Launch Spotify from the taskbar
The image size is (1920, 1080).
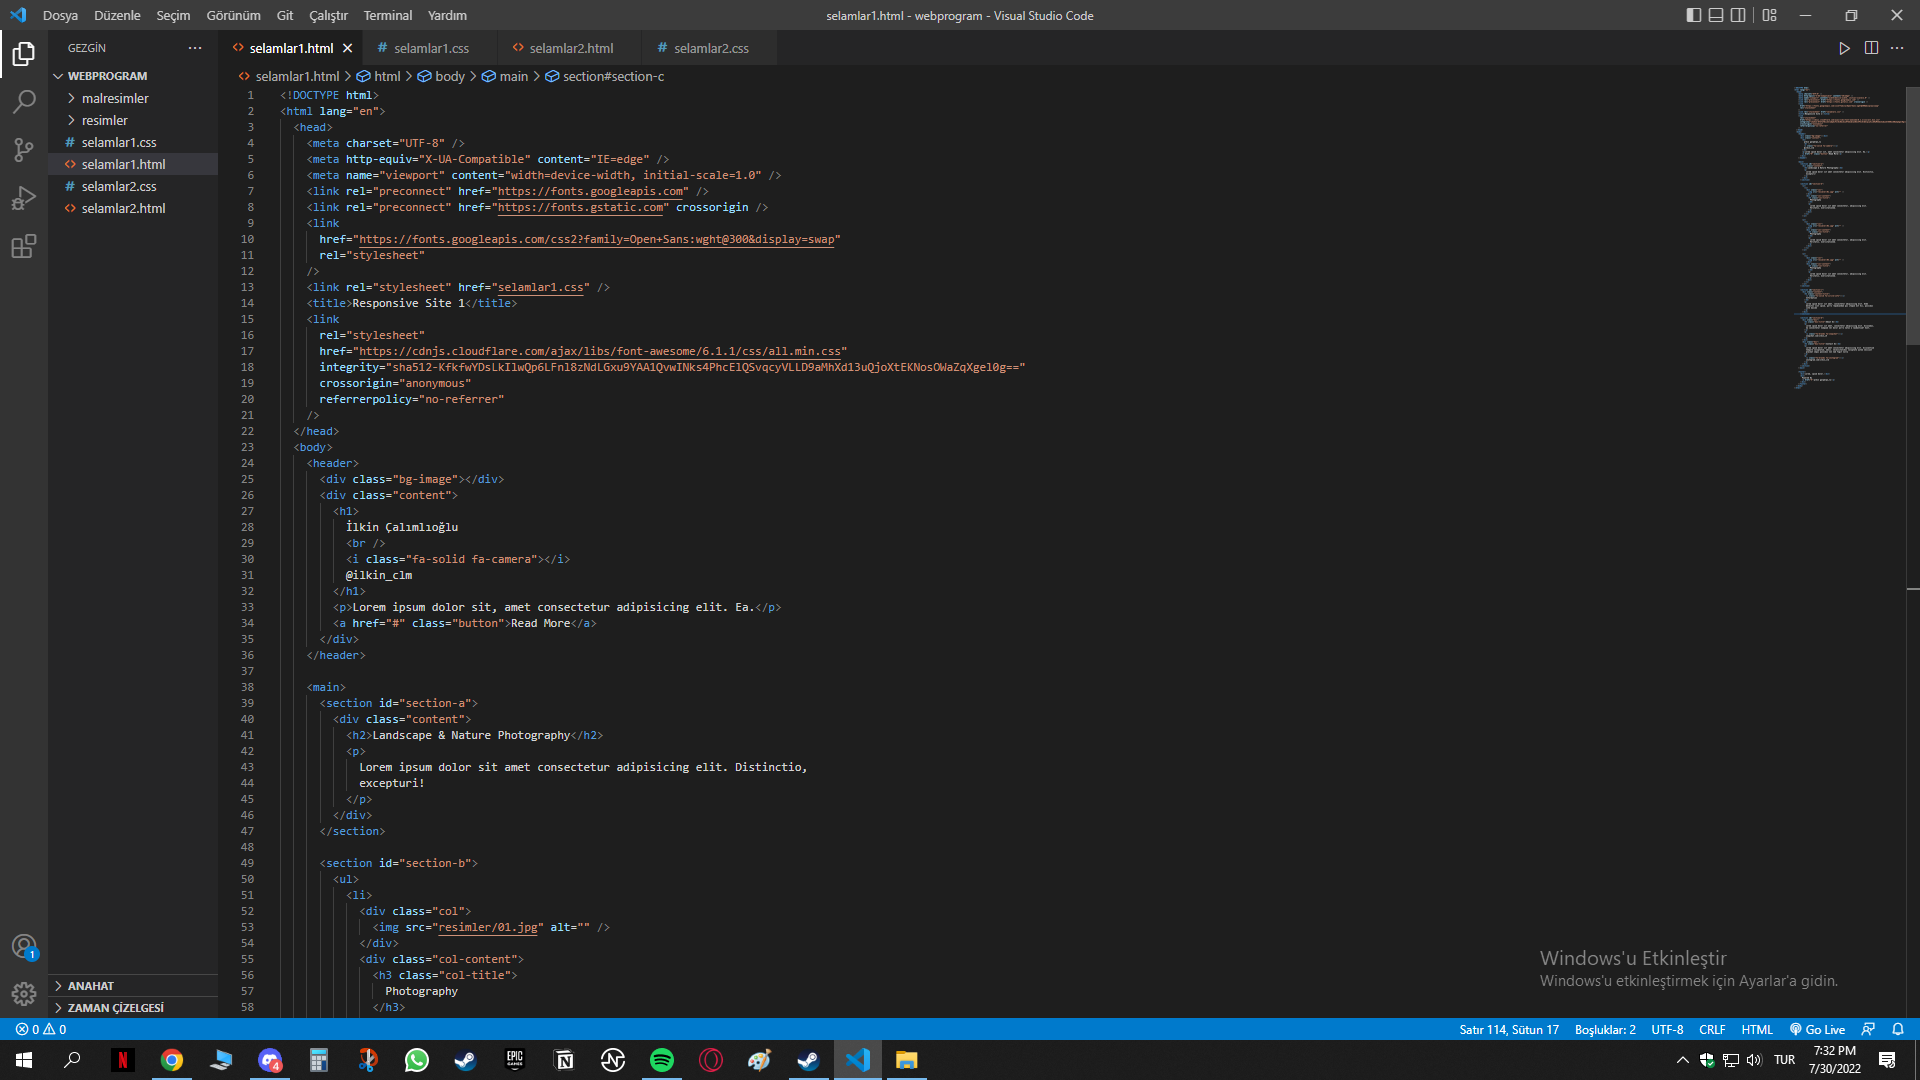coord(662,1060)
